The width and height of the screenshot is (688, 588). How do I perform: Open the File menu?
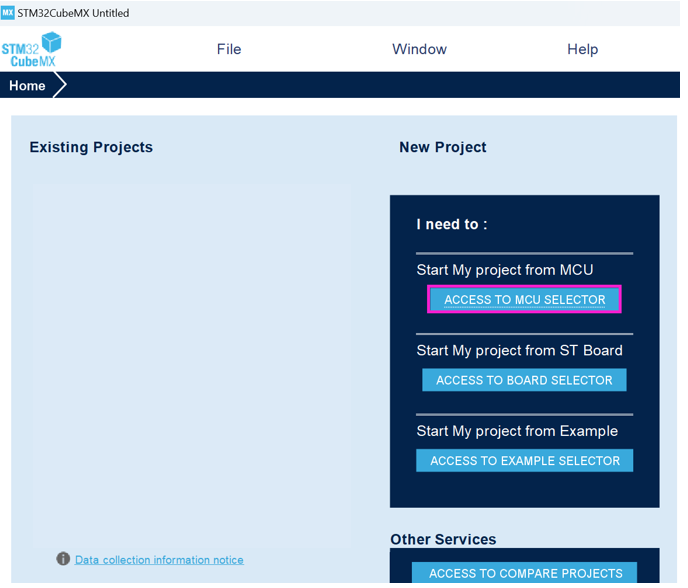(x=229, y=49)
